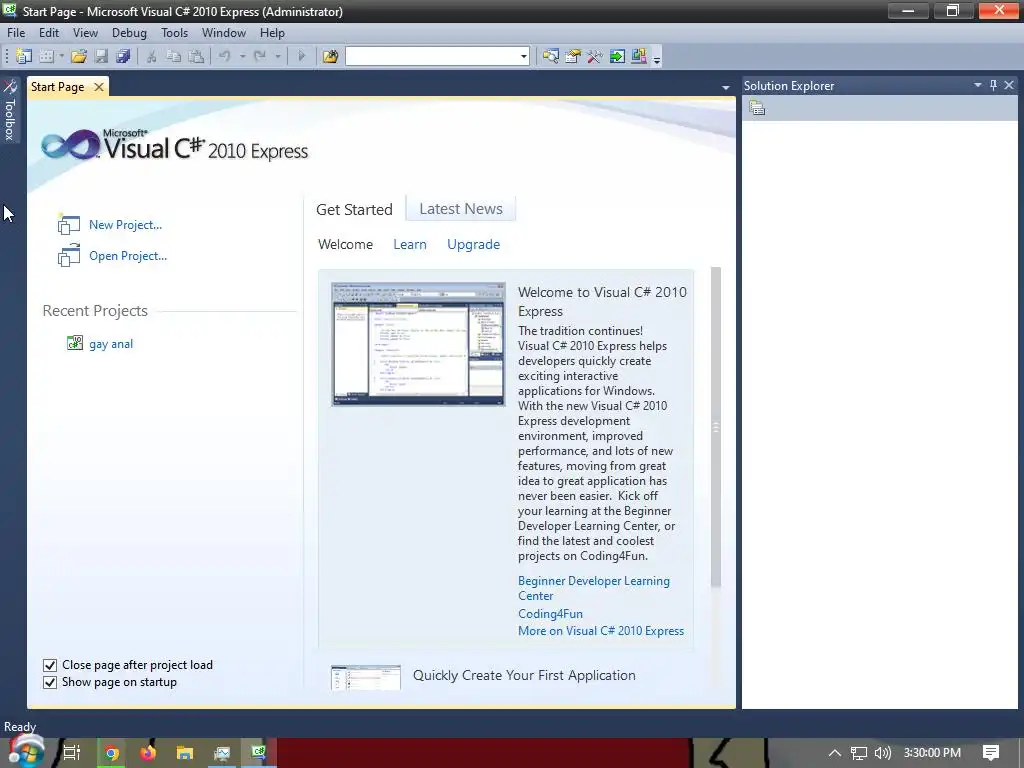Open the Coding4Fun link
Viewport: 1024px width, 768px height.
coord(551,614)
